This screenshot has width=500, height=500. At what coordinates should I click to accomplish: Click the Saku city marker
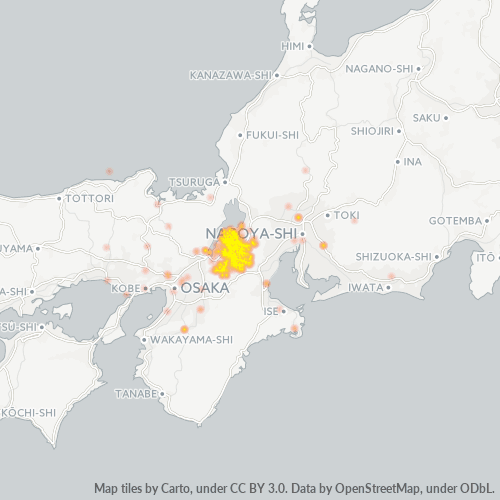446,118
